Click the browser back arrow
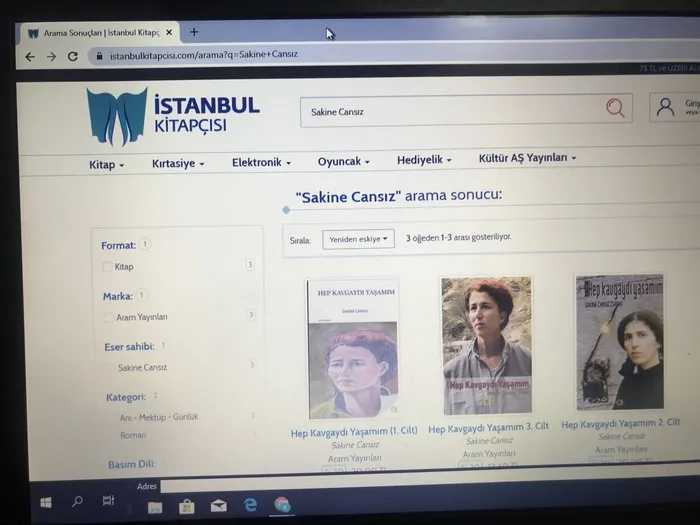The width and height of the screenshot is (700, 525). [x=30, y=57]
